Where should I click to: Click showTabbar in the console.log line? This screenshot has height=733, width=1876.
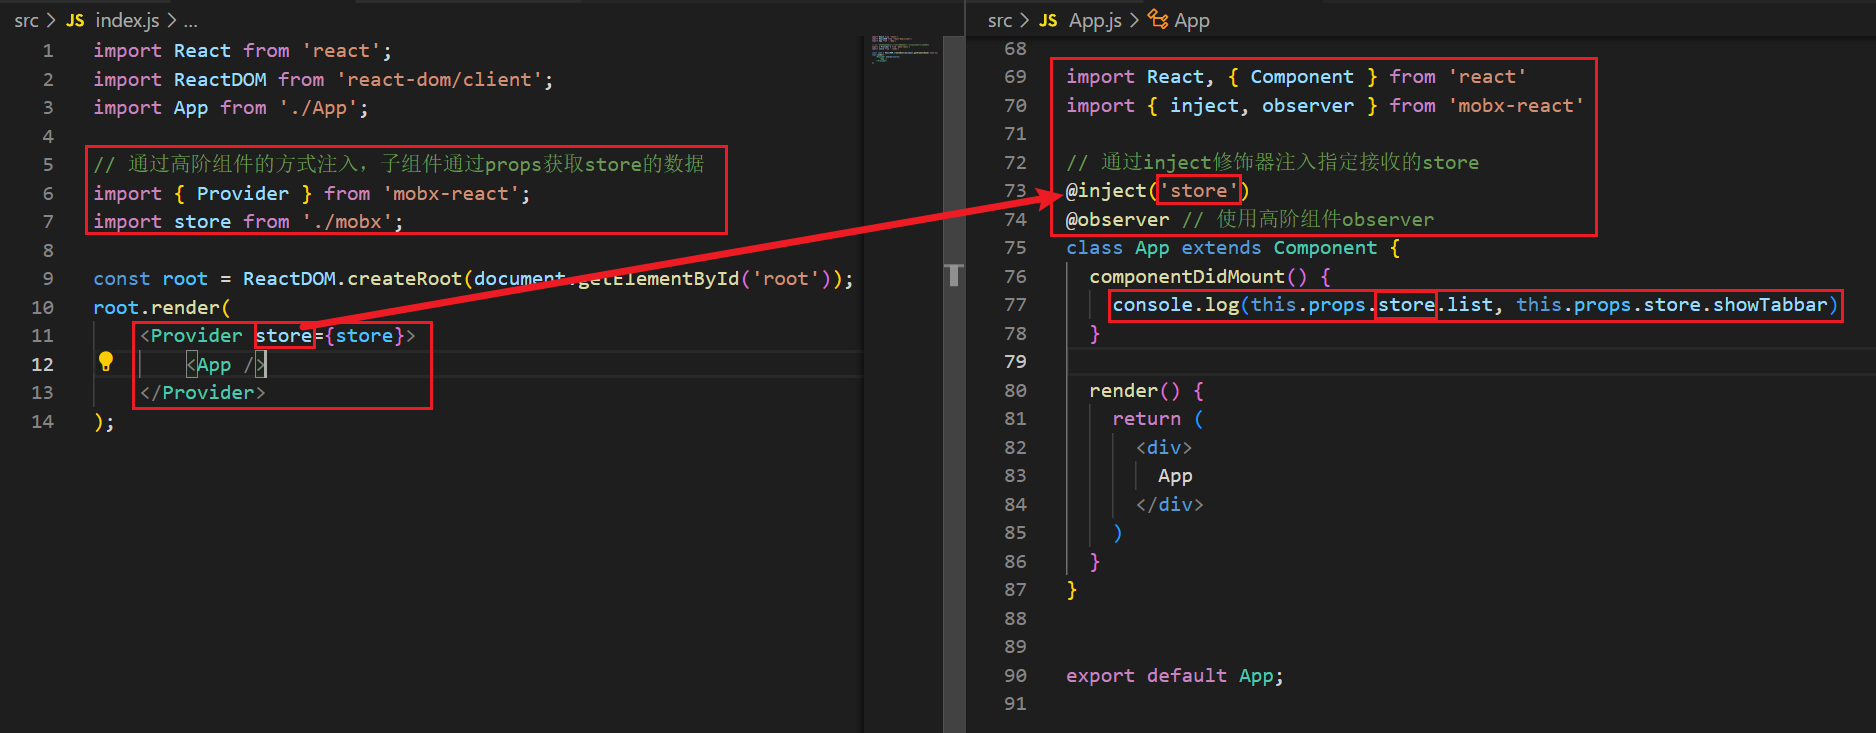coord(1770,304)
